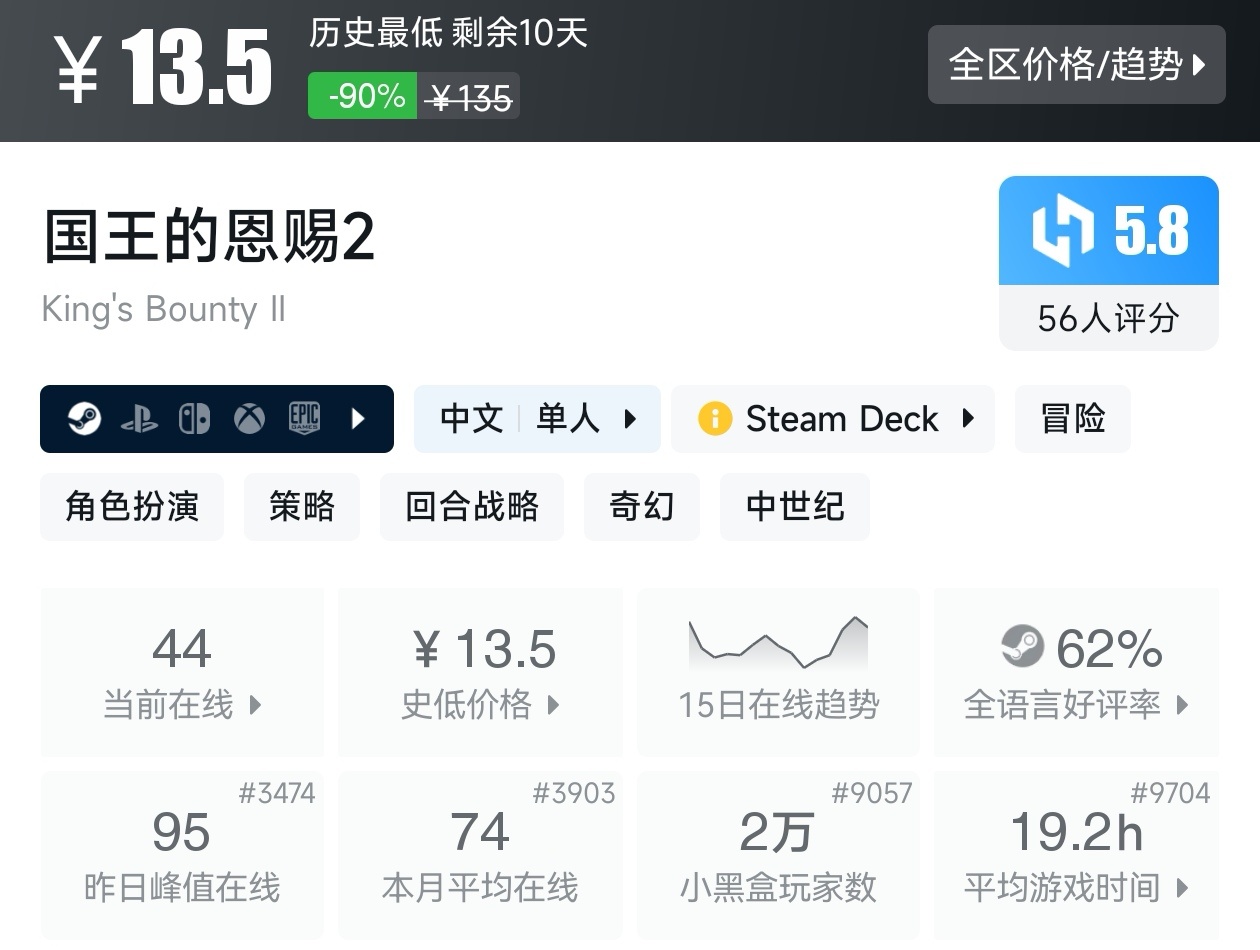
Task: Expand the 中文 单人 language details
Action: click(x=537, y=419)
